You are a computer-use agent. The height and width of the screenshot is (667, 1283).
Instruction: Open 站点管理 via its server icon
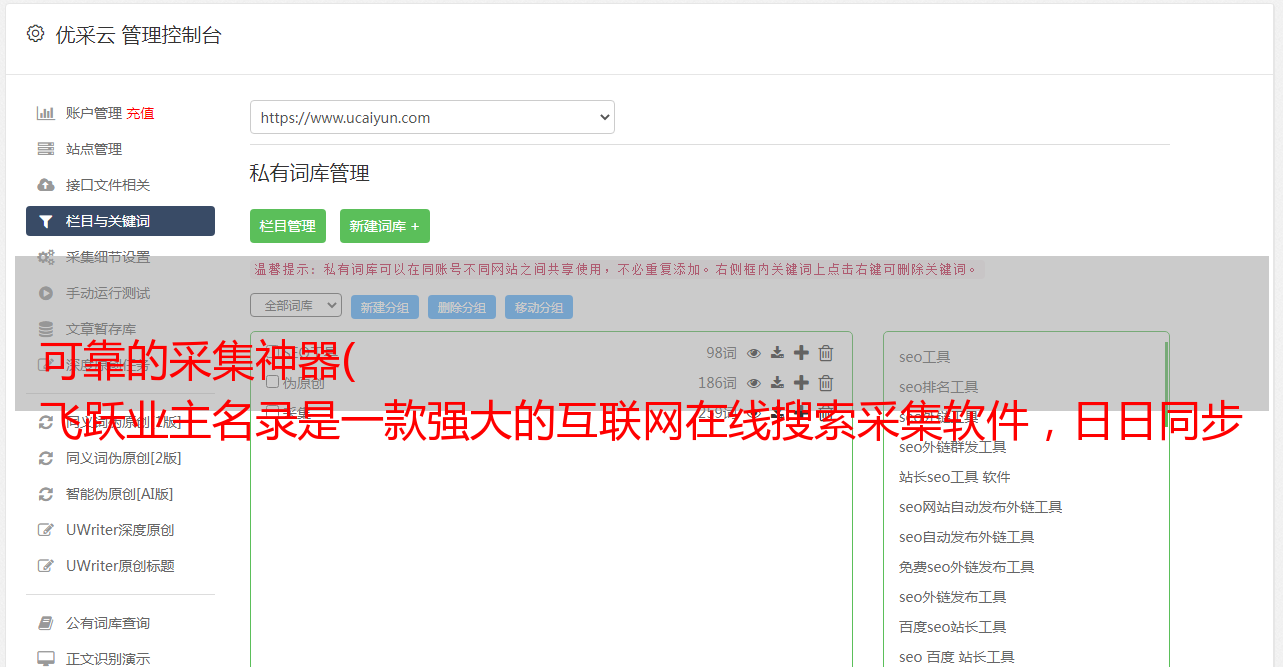pos(46,149)
